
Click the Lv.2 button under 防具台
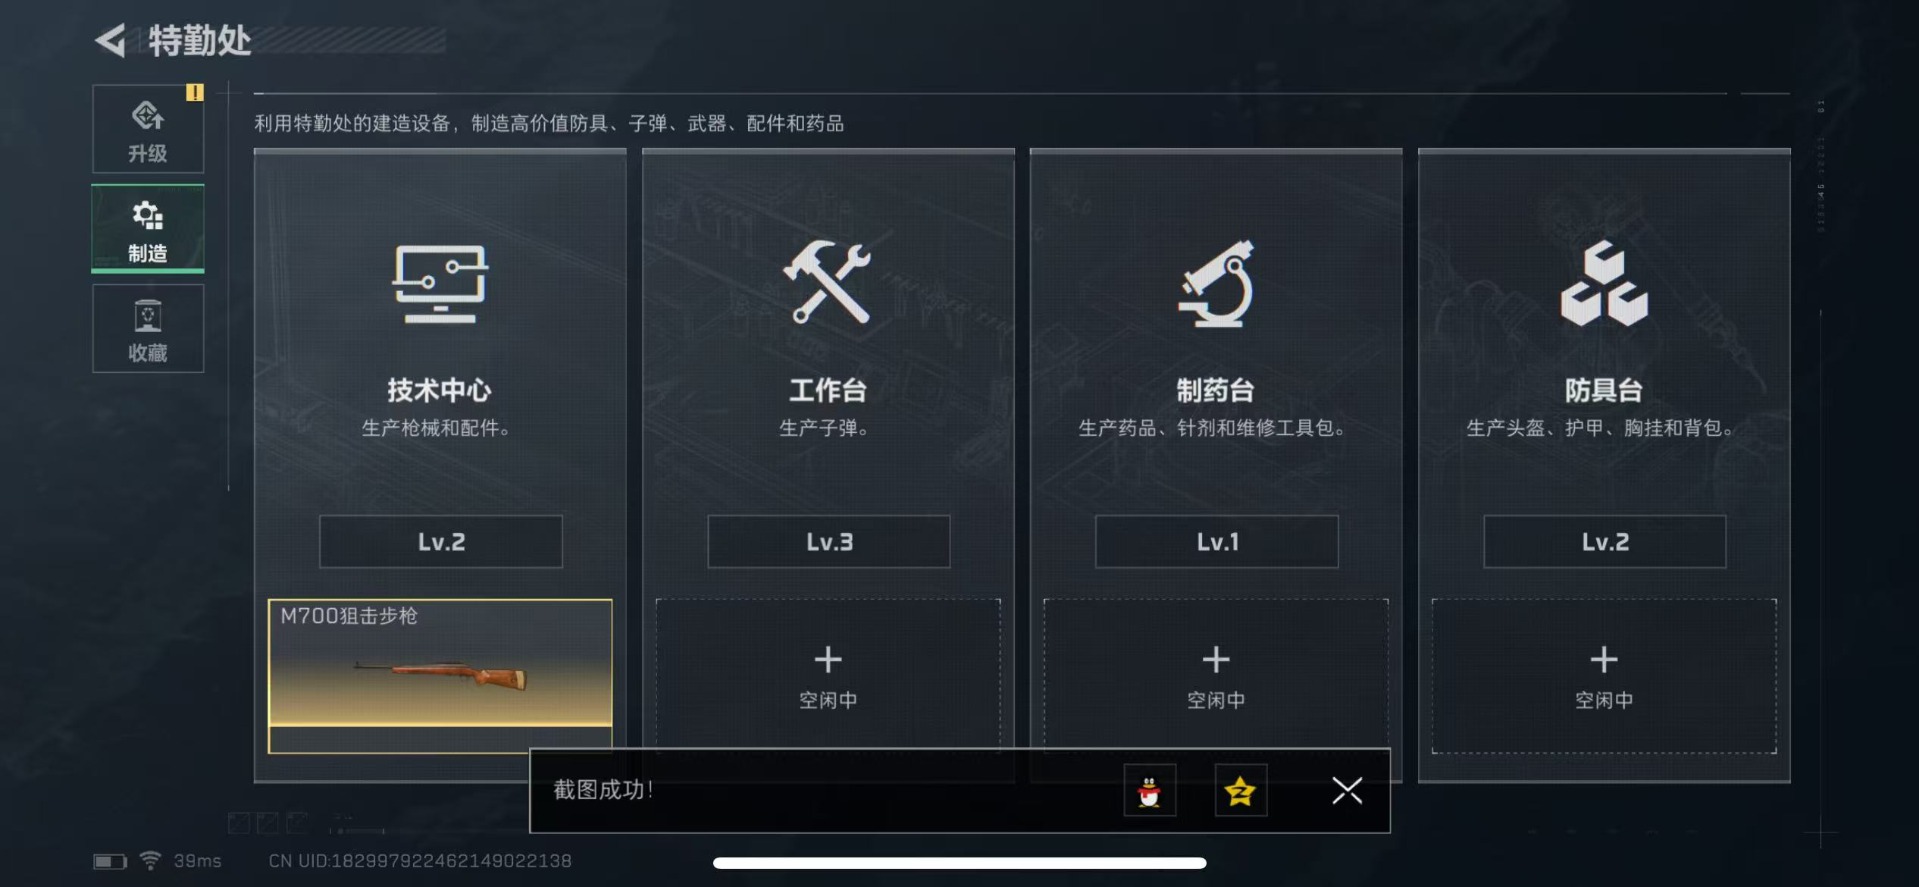click(1605, 542)
